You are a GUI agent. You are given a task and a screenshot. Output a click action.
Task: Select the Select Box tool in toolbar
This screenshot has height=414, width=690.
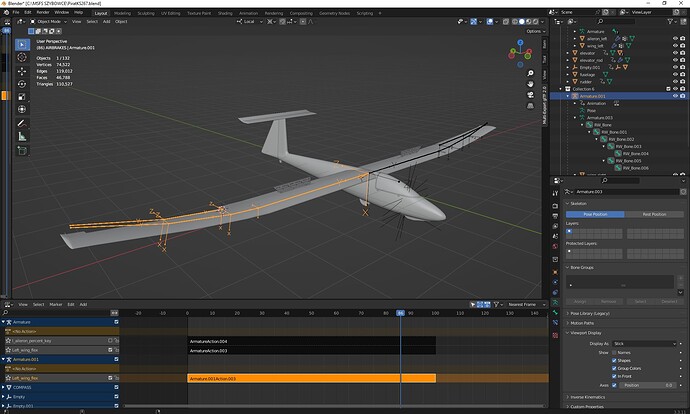coord(22,44)
